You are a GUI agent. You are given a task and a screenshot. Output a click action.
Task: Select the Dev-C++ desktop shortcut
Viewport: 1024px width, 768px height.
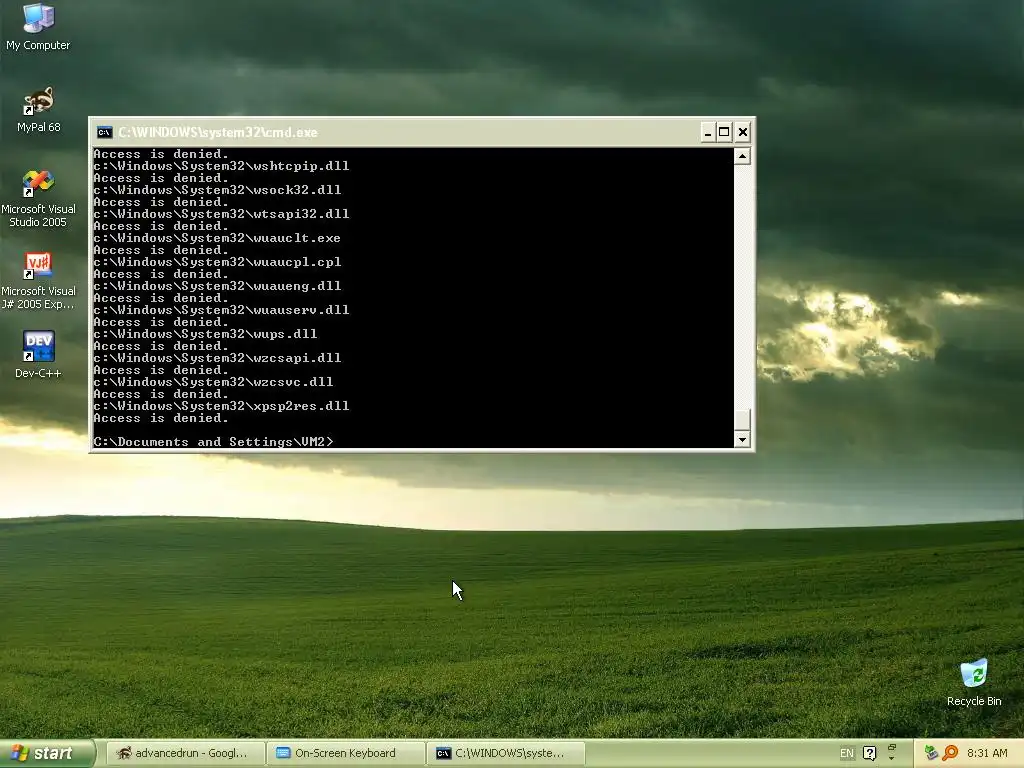coord(38,354)
